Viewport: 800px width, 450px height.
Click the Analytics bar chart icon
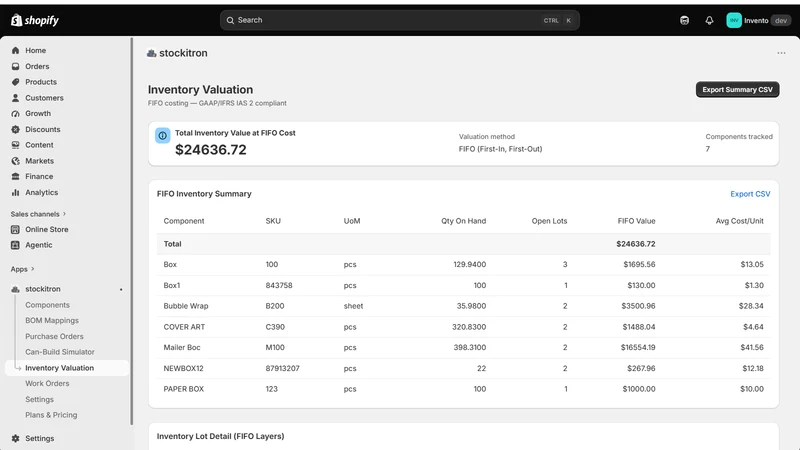[15, 192]
